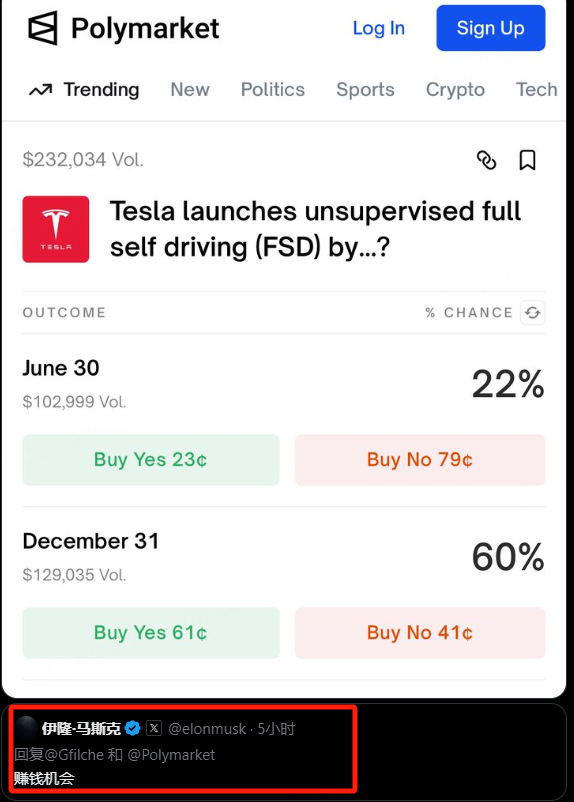Switch to the Politics tab

[273, 90]
